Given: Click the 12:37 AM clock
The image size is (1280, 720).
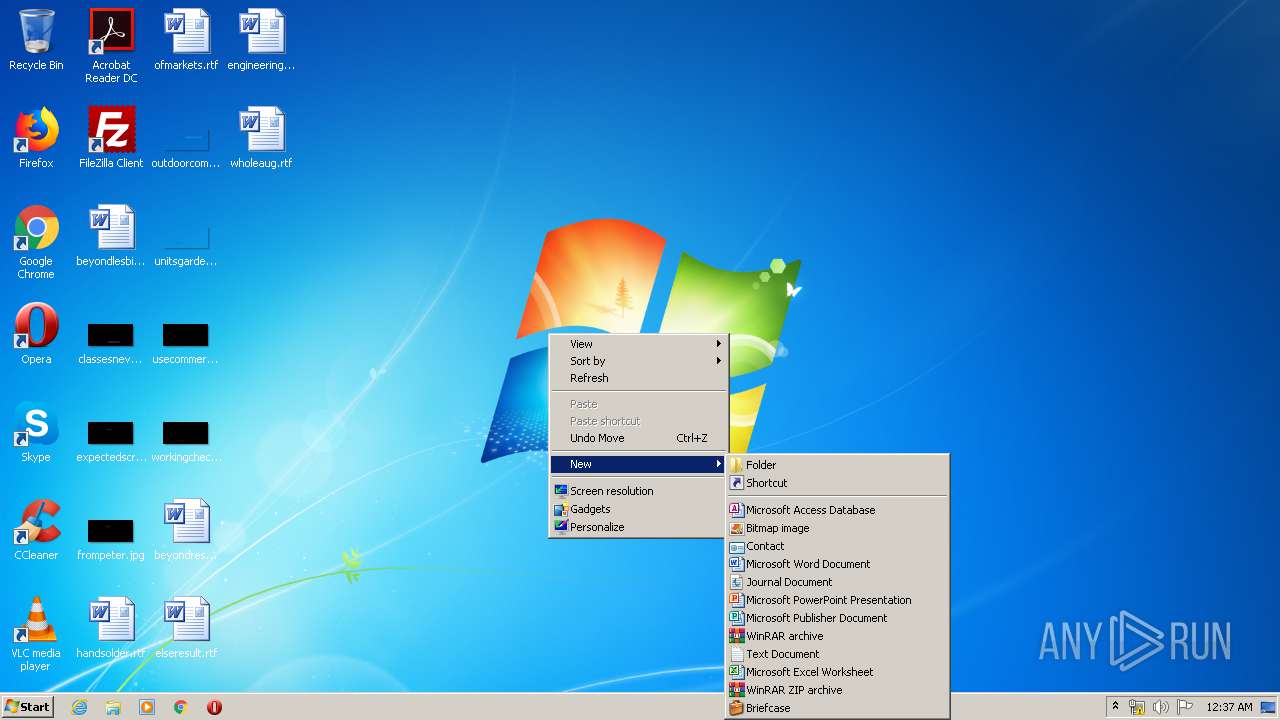Looking at the screenshot, I should click(x=1229, y=707).
